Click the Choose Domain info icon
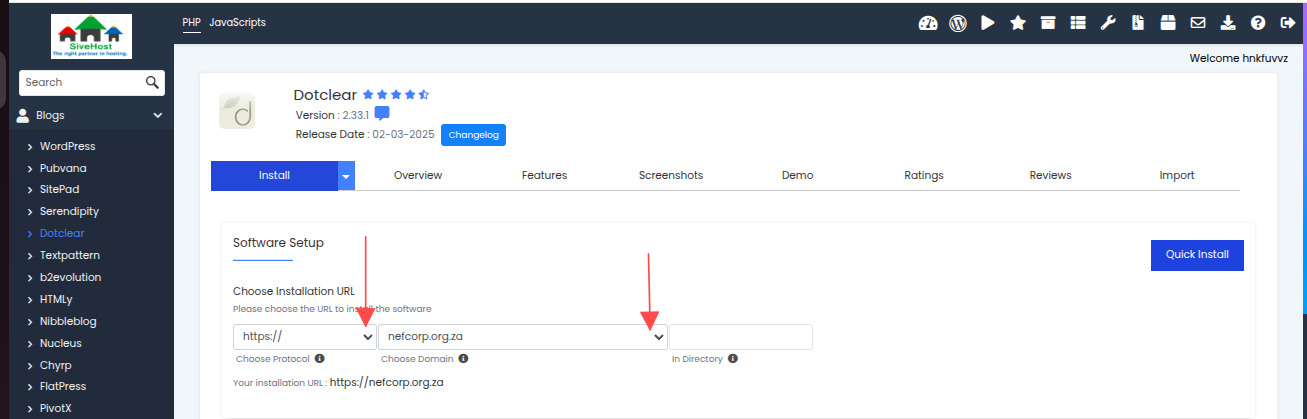This screenshot has width=1307, height=419. [463, 358]
